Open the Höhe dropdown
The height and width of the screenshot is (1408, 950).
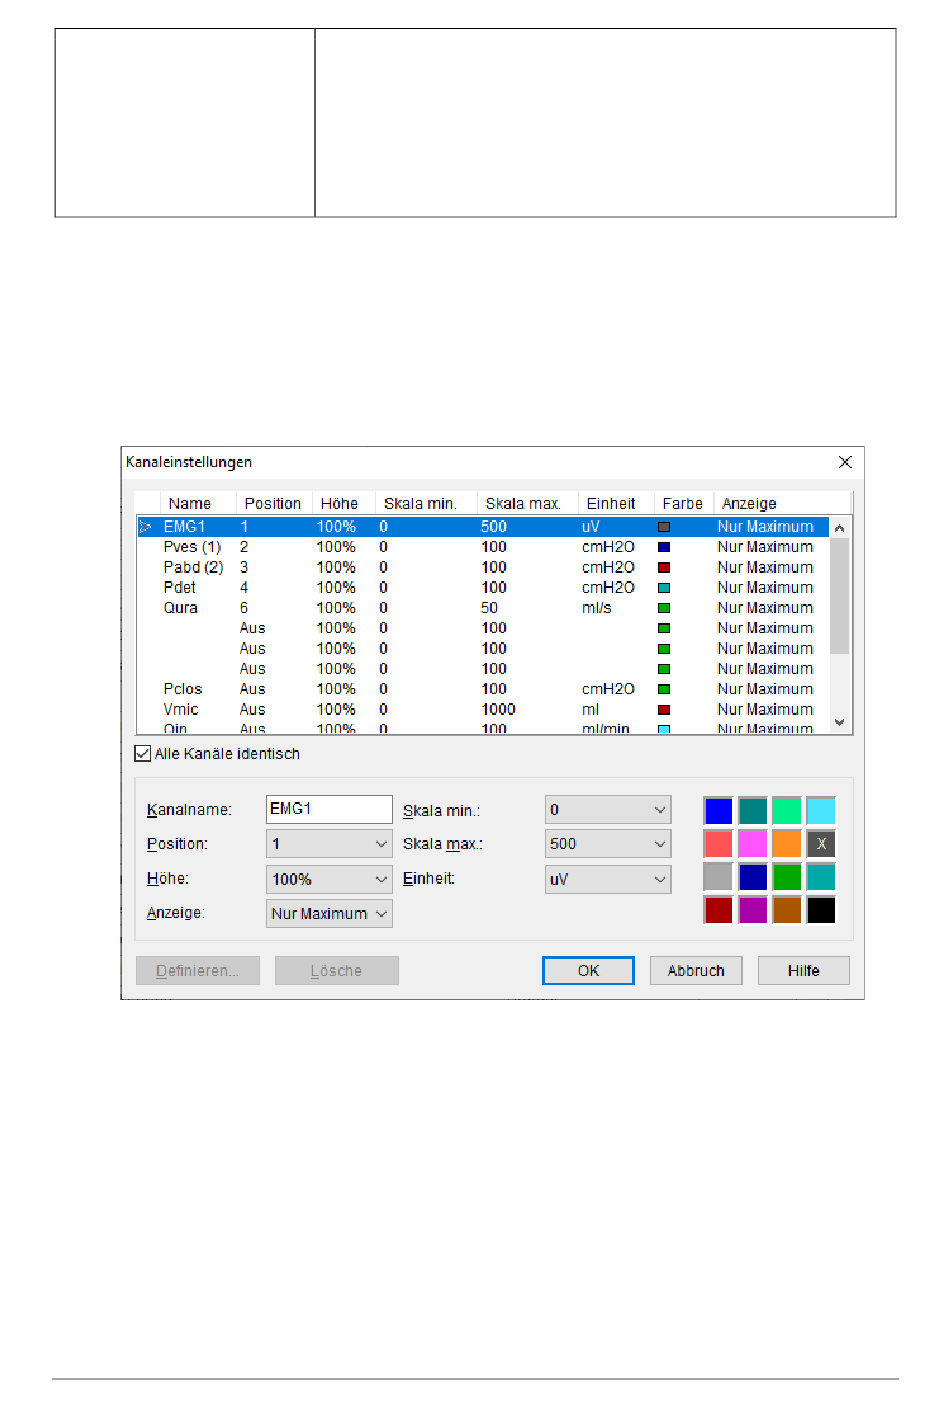[329, 879]
